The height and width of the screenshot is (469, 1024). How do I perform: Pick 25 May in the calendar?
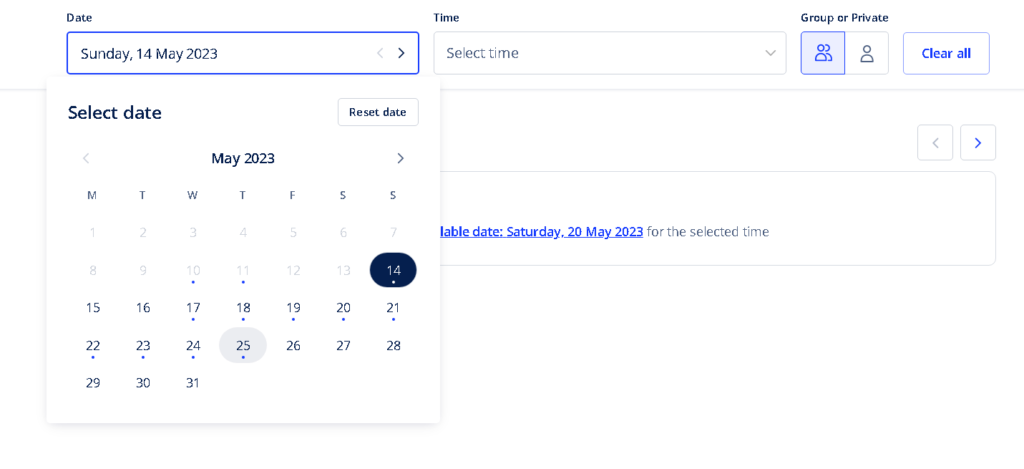(x=243, y=346)
